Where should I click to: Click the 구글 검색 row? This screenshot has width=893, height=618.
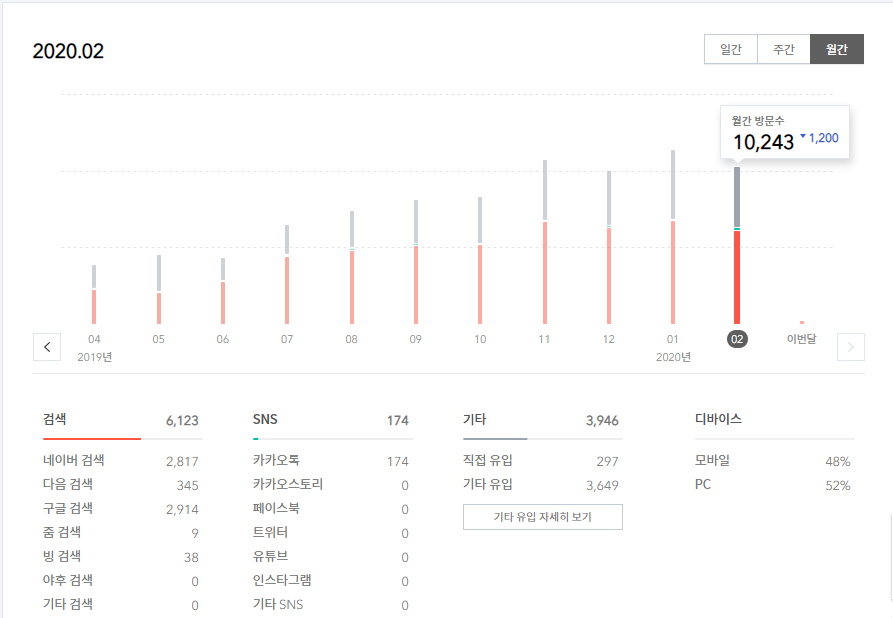coord(122,509)
